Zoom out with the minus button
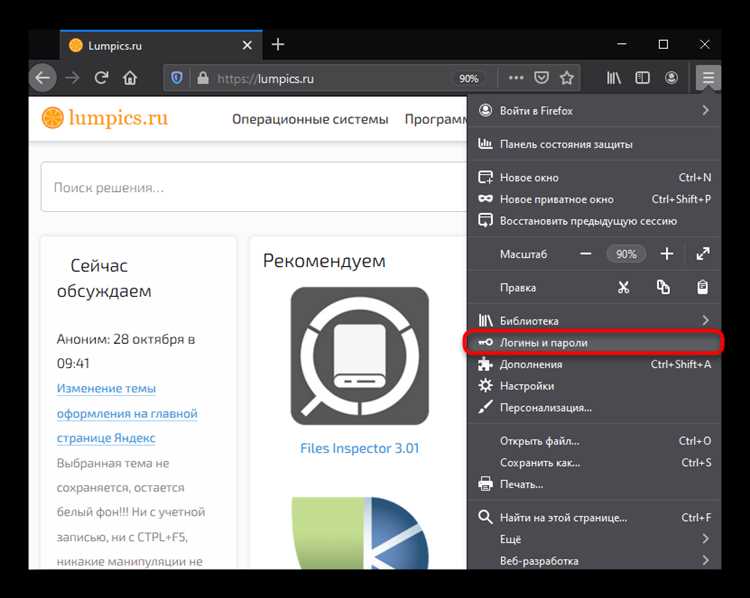Screen dimensions: 750x598 coord(585,254)
